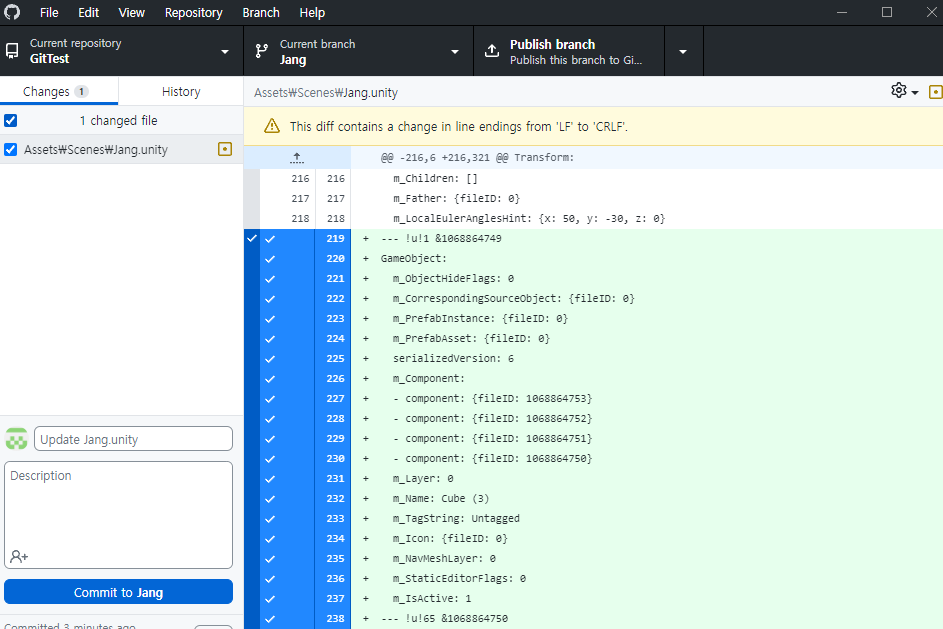The image size is (943, 629).
Task: Click line 219 text !u!1 &1068864749
Action: [x=441, y=238]
